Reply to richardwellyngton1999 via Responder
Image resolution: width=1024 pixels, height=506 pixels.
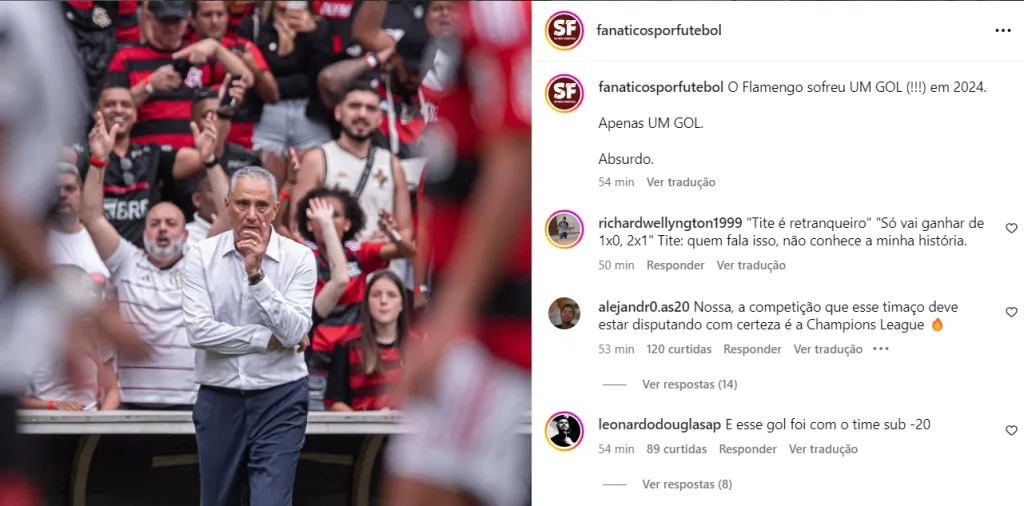click(675, 265)
